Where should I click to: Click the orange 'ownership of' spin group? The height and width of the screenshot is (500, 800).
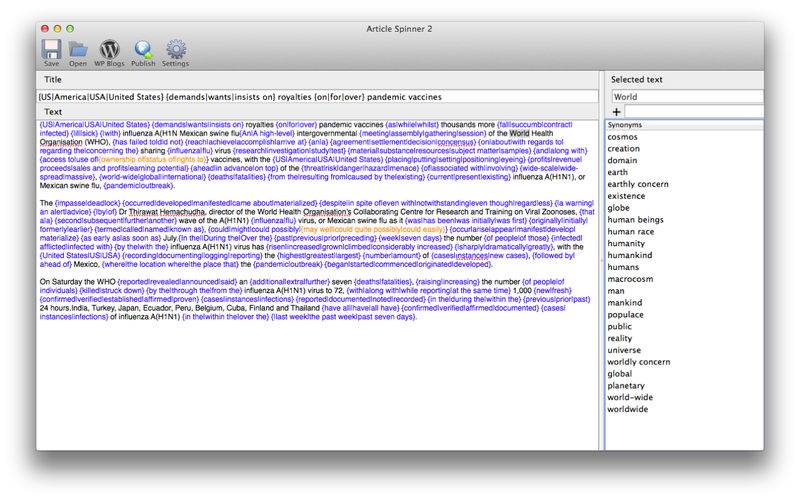point(154,160)
